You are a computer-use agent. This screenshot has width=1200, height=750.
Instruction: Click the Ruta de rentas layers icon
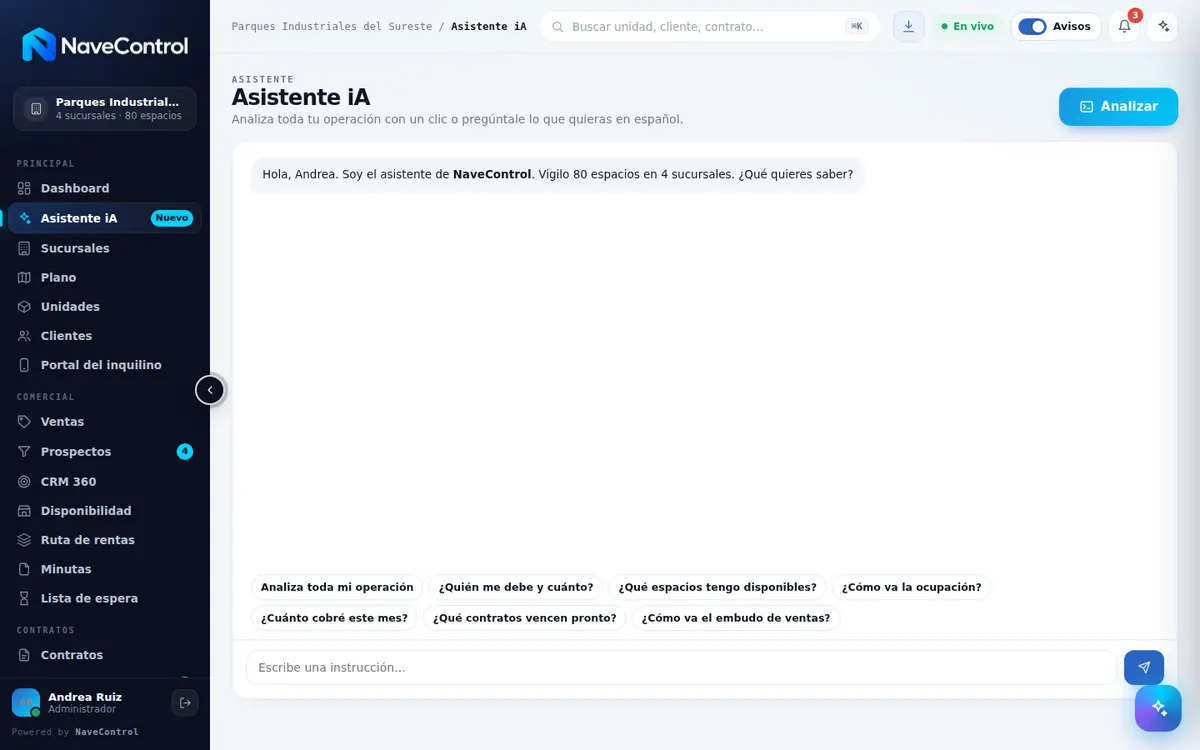[x=25, y=540]
